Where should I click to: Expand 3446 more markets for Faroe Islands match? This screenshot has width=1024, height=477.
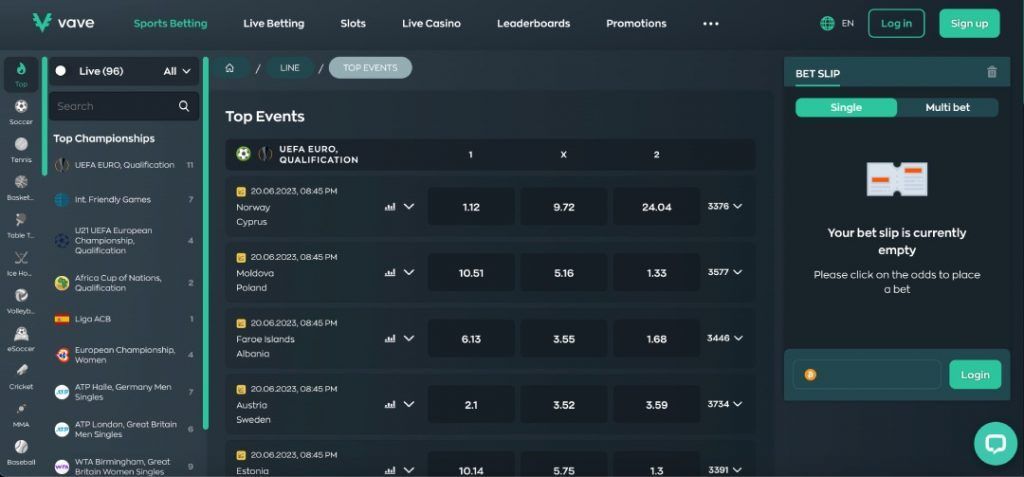pos(725,338)
